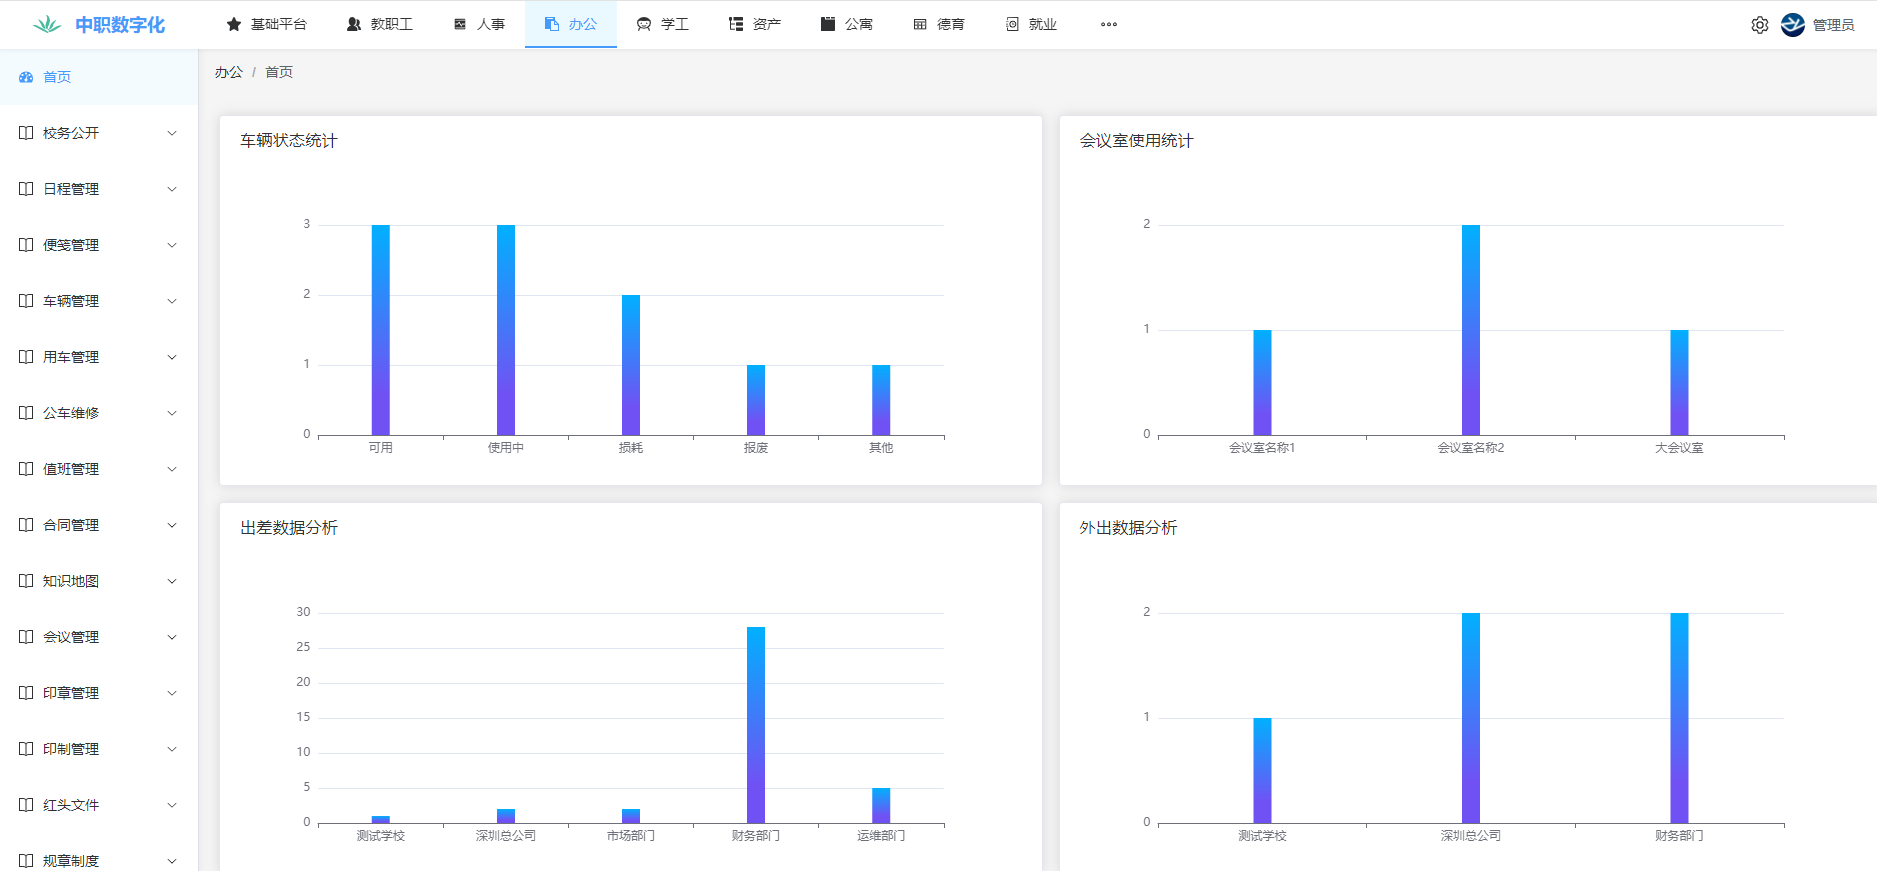
Task: Click the 财务部门 bar in 出差数据分析 chart
Action: point(756,725)
